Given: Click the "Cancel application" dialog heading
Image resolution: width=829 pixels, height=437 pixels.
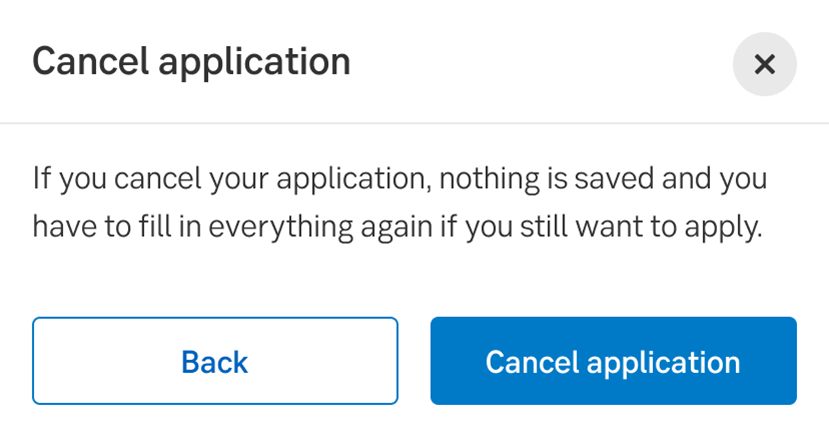Looking at the screenshot, I should pyautogui.click(x=191, y=62).
